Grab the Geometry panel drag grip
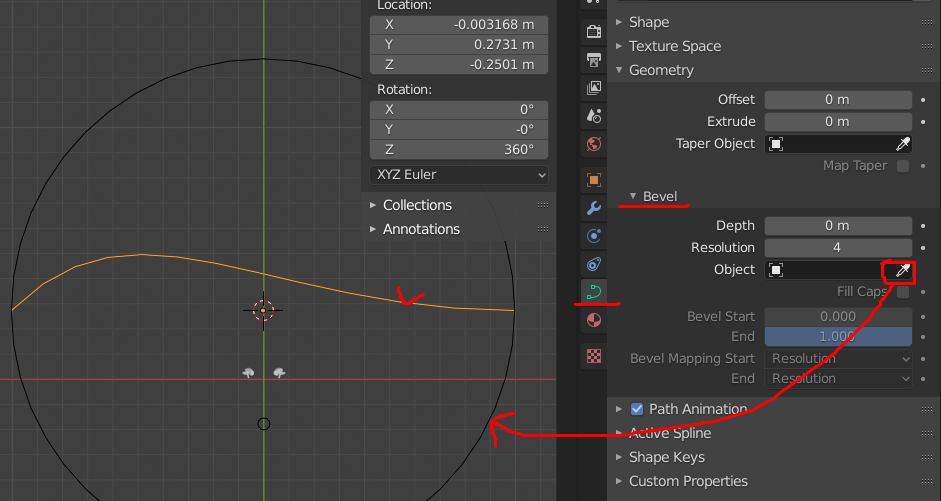The image size is (941, 501). (927, 70)
